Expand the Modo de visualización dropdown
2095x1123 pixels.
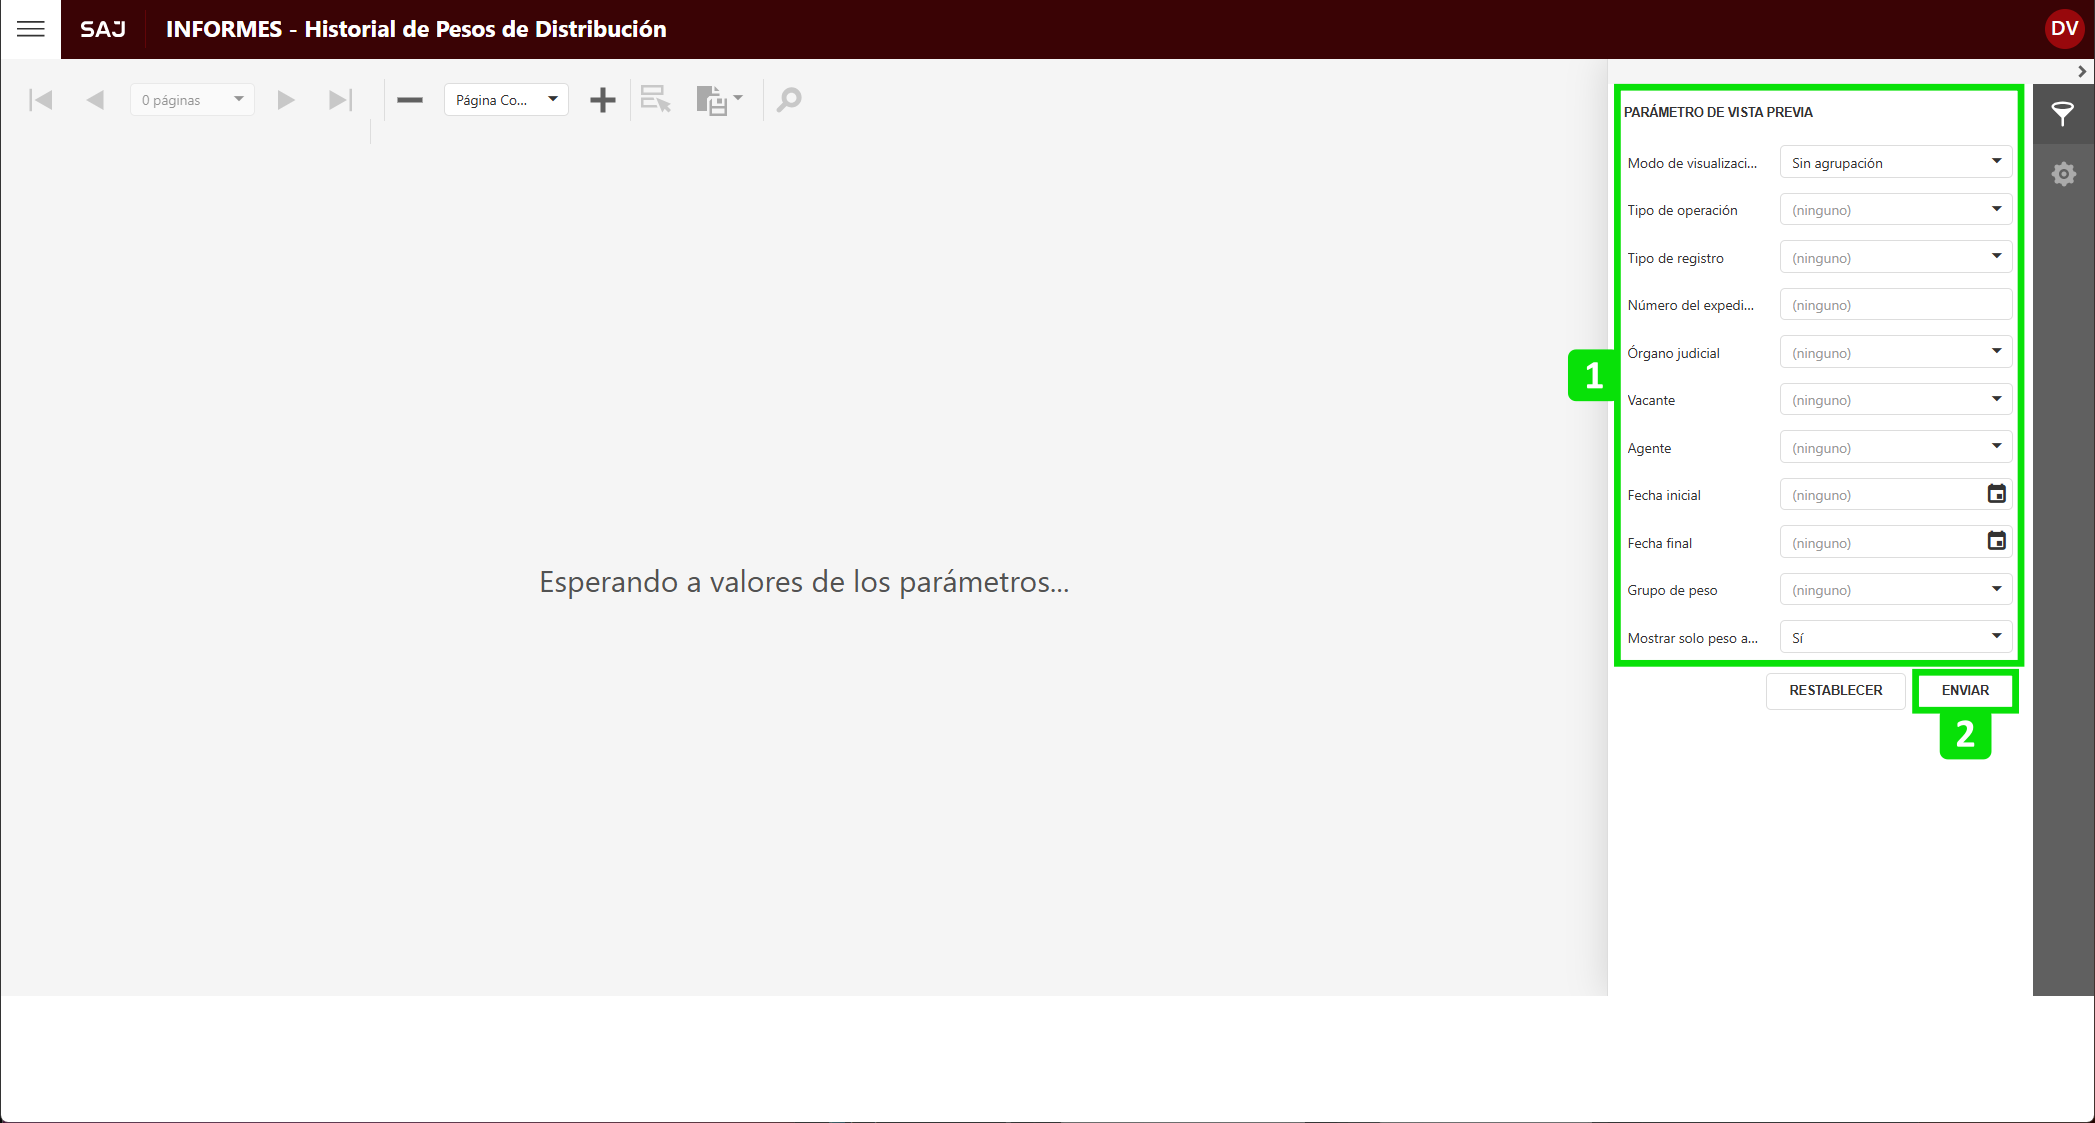pyautogui.click(x=1895, y=162)
